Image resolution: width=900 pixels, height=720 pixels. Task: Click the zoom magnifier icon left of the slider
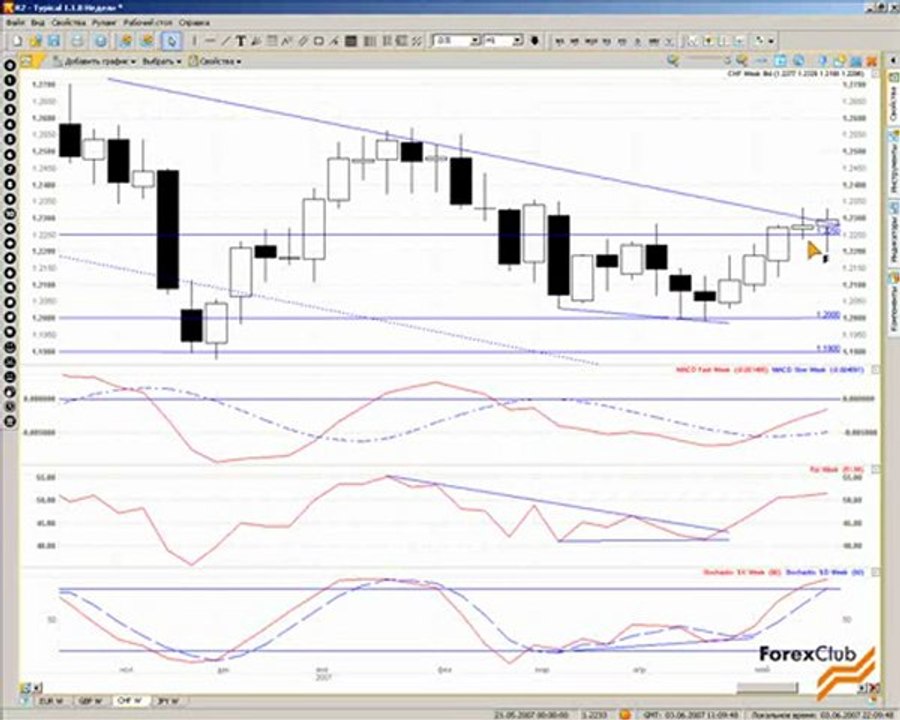[x=673, y=60]
